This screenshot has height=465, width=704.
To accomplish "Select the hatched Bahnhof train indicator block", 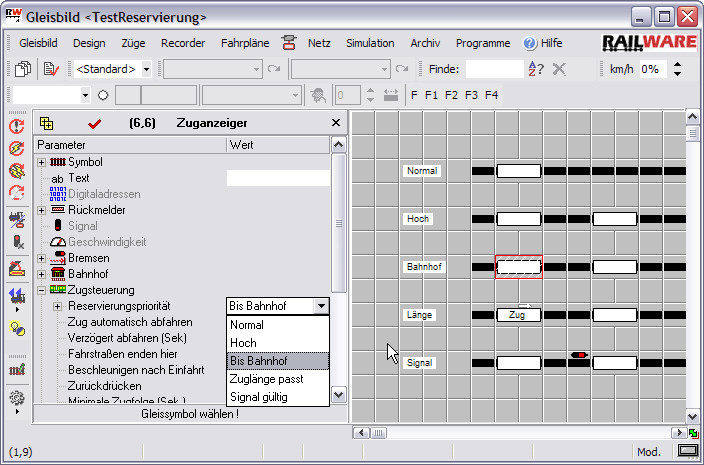I will pos(519,267).
